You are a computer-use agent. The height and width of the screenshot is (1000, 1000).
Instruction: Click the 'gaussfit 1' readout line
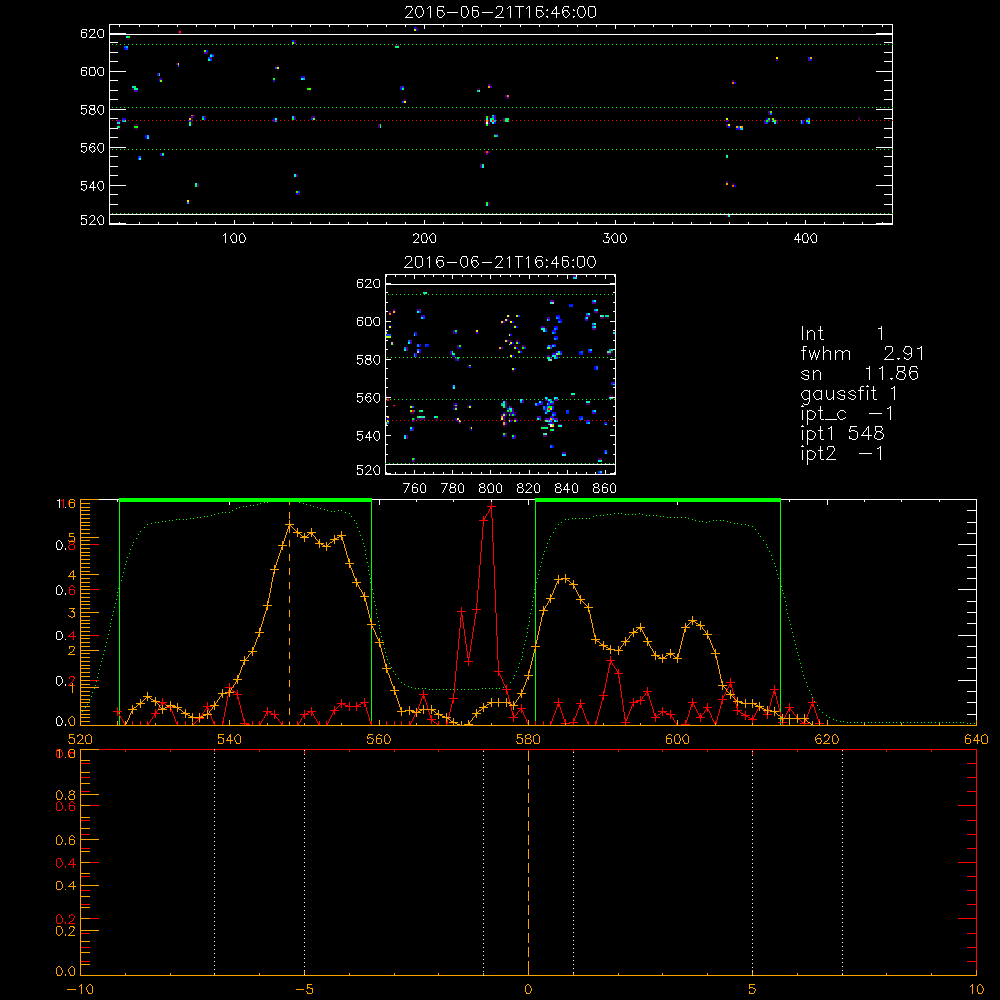[x=849, y=394]
